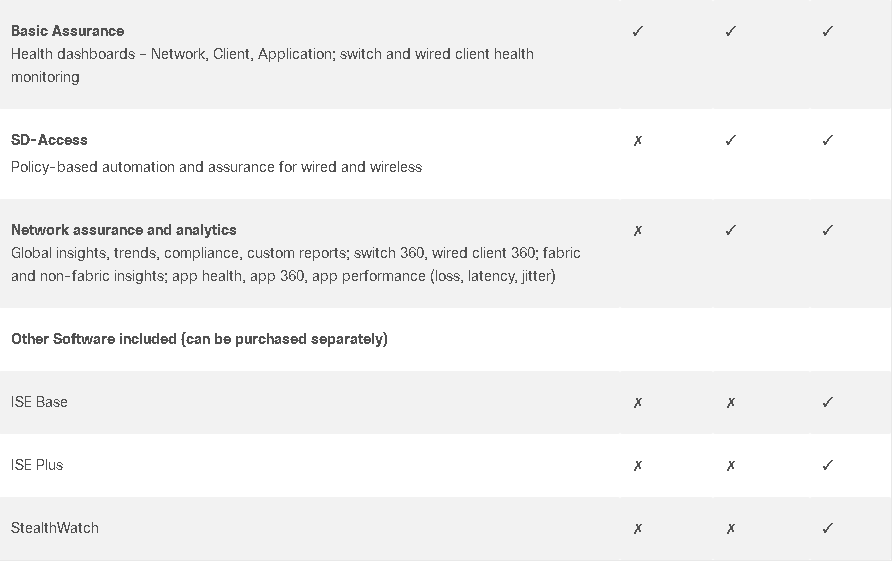
Task: Click the X mark in SD-Access row
Action: pos(638,141)
